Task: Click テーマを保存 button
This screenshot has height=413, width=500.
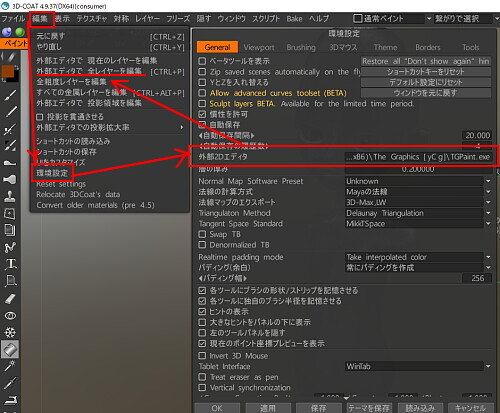Action: 369,408
